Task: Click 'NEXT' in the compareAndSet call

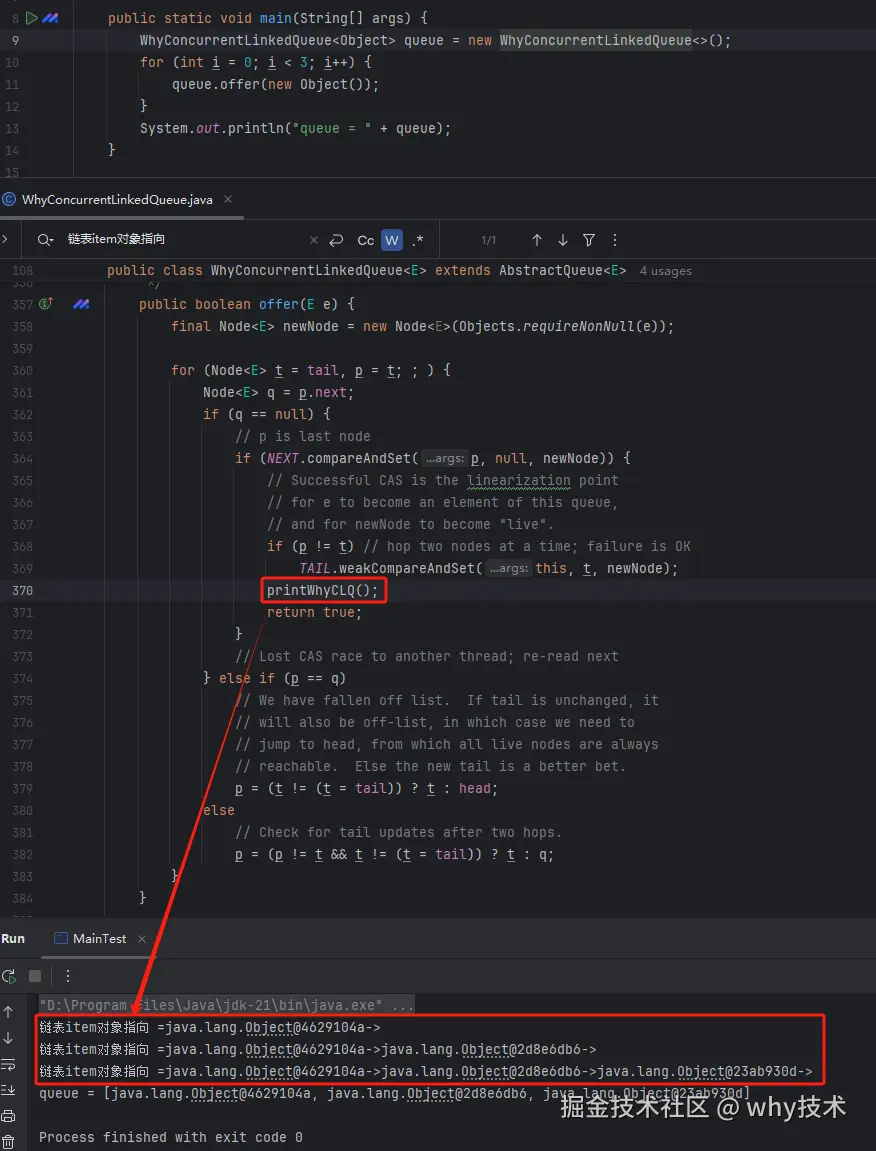Action: [283, 458]
